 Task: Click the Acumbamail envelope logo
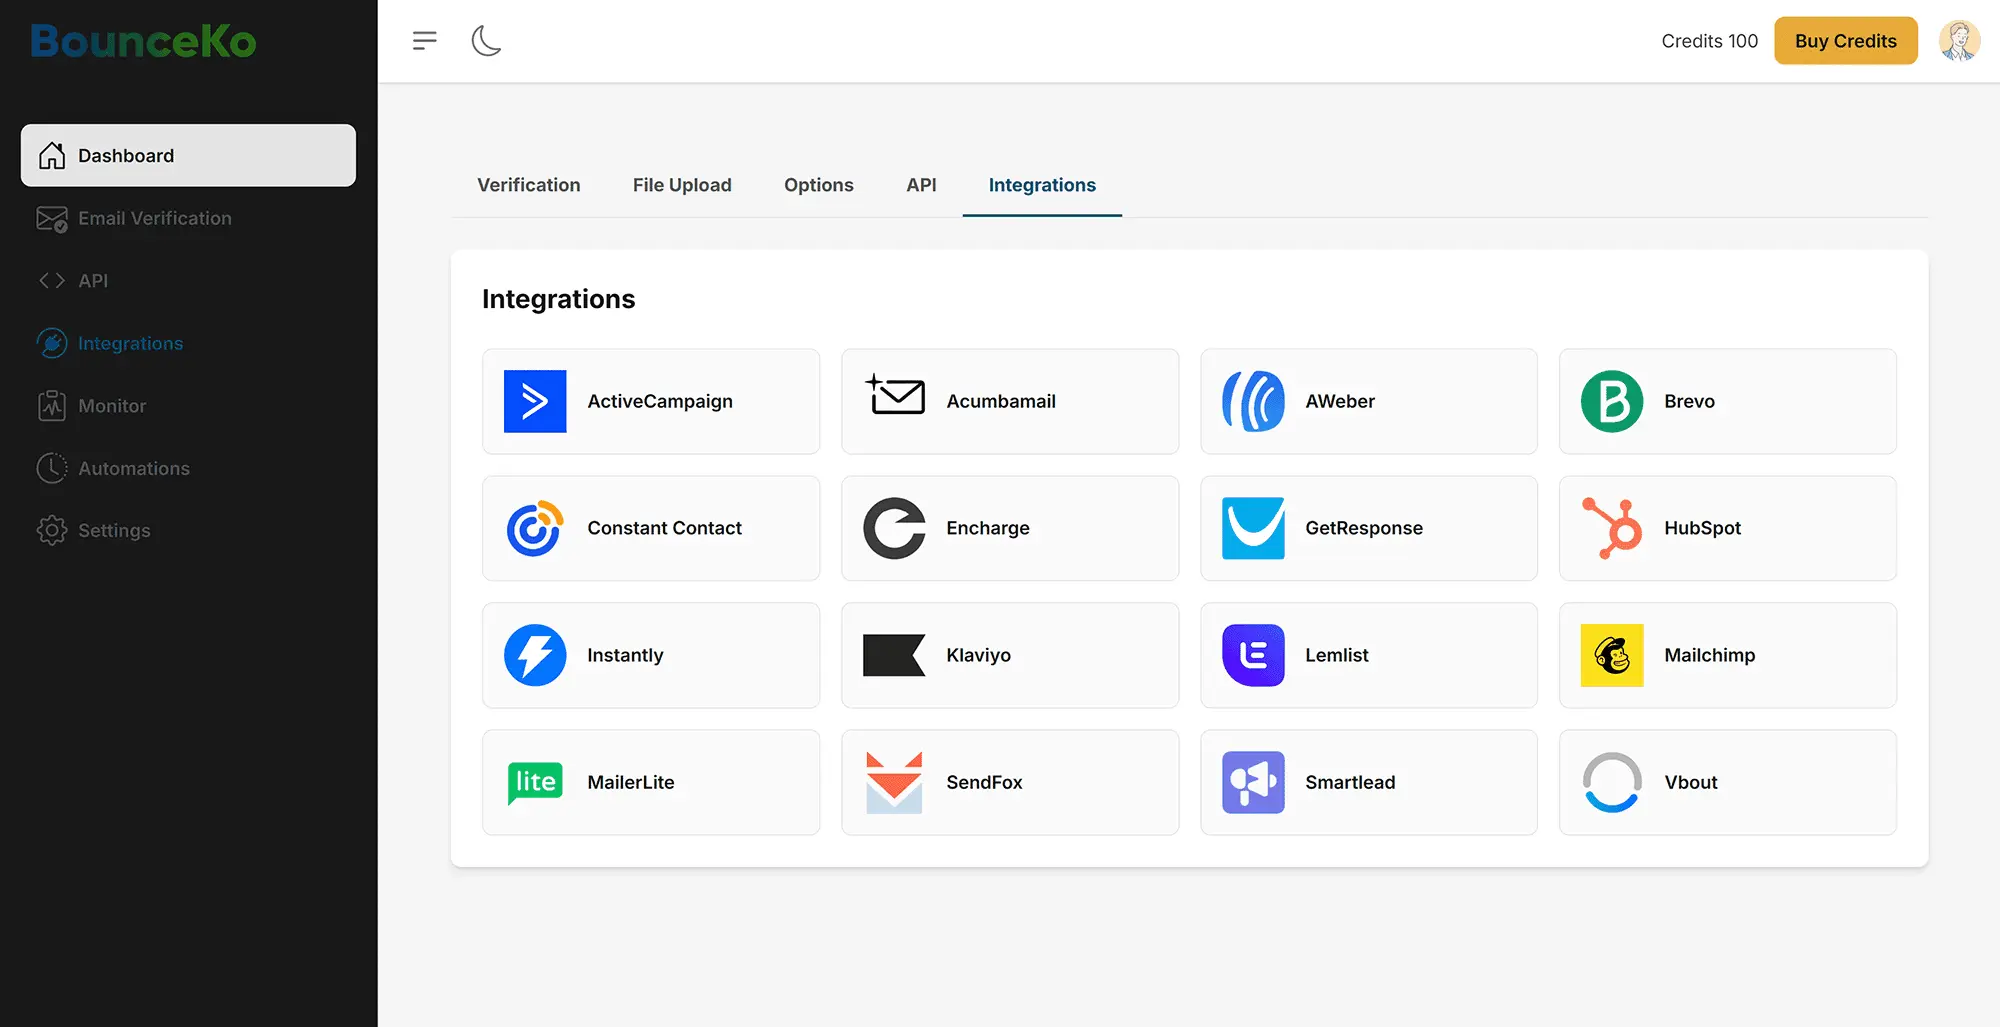pos(895,395)
